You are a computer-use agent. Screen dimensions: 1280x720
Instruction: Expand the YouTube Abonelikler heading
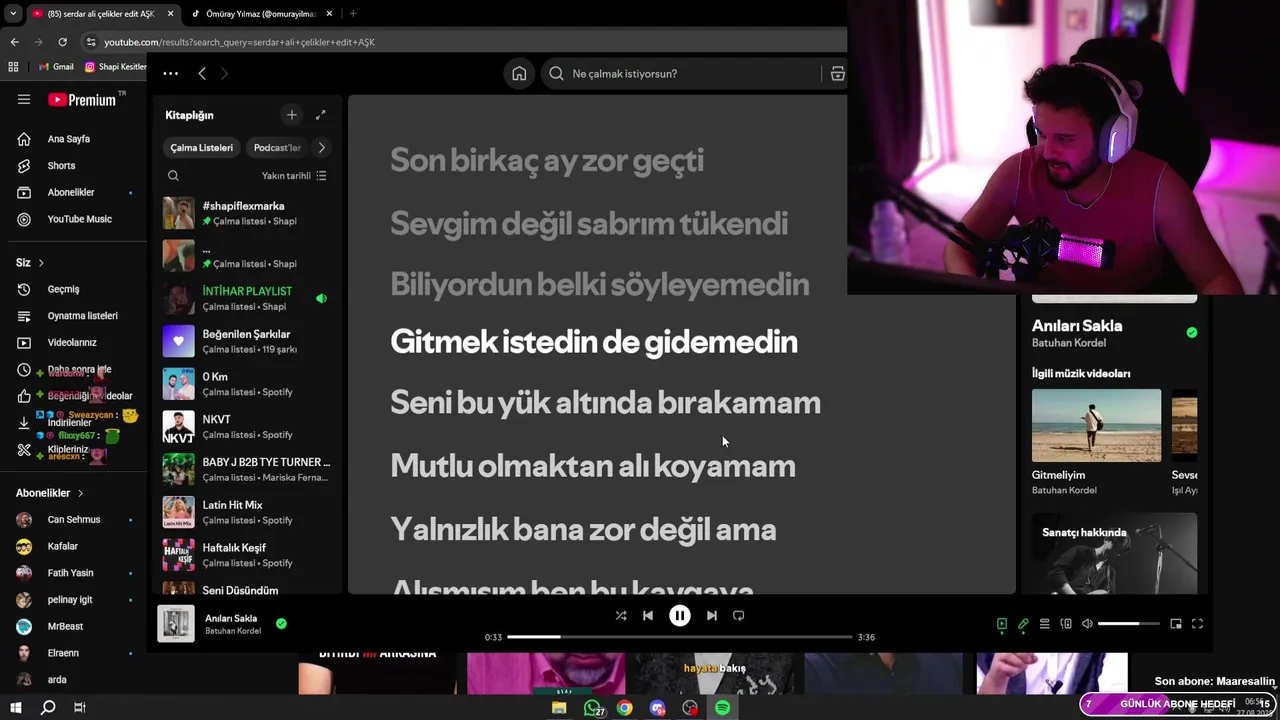click(x=50, y=493)
